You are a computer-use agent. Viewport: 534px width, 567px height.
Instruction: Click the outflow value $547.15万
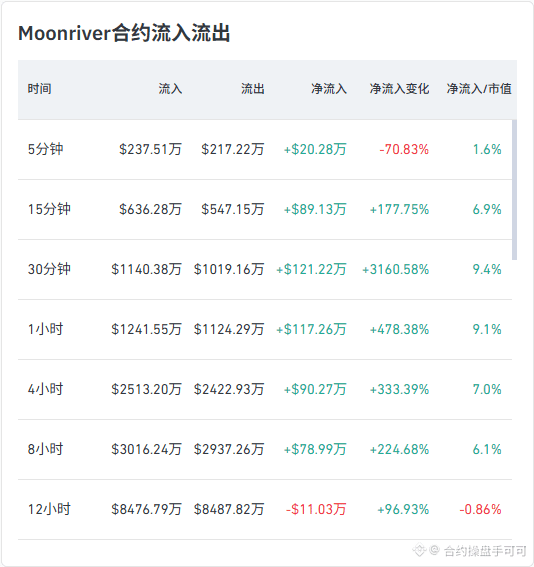pos(233,209)
